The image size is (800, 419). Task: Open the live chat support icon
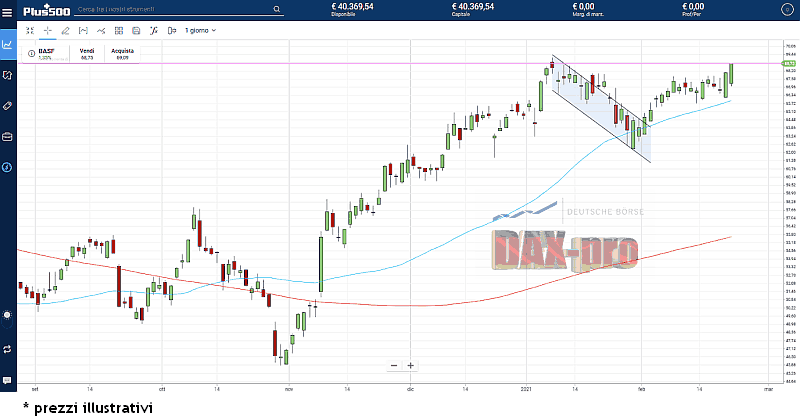[7, 380]
